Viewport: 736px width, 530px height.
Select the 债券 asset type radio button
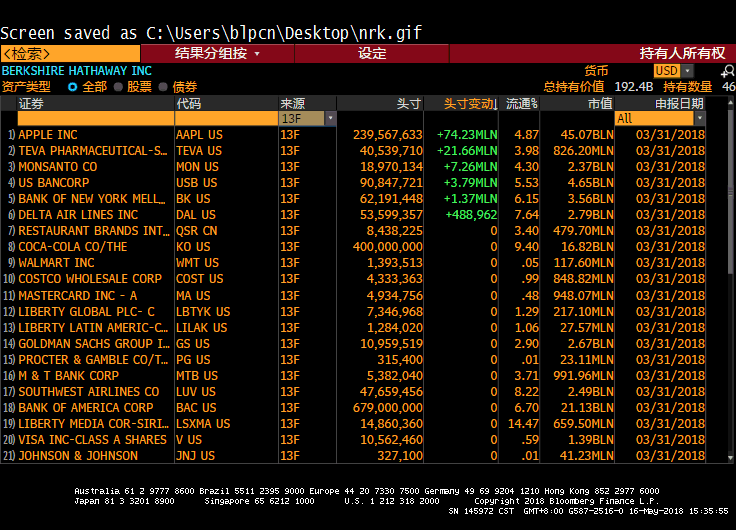tap(163, 87)
